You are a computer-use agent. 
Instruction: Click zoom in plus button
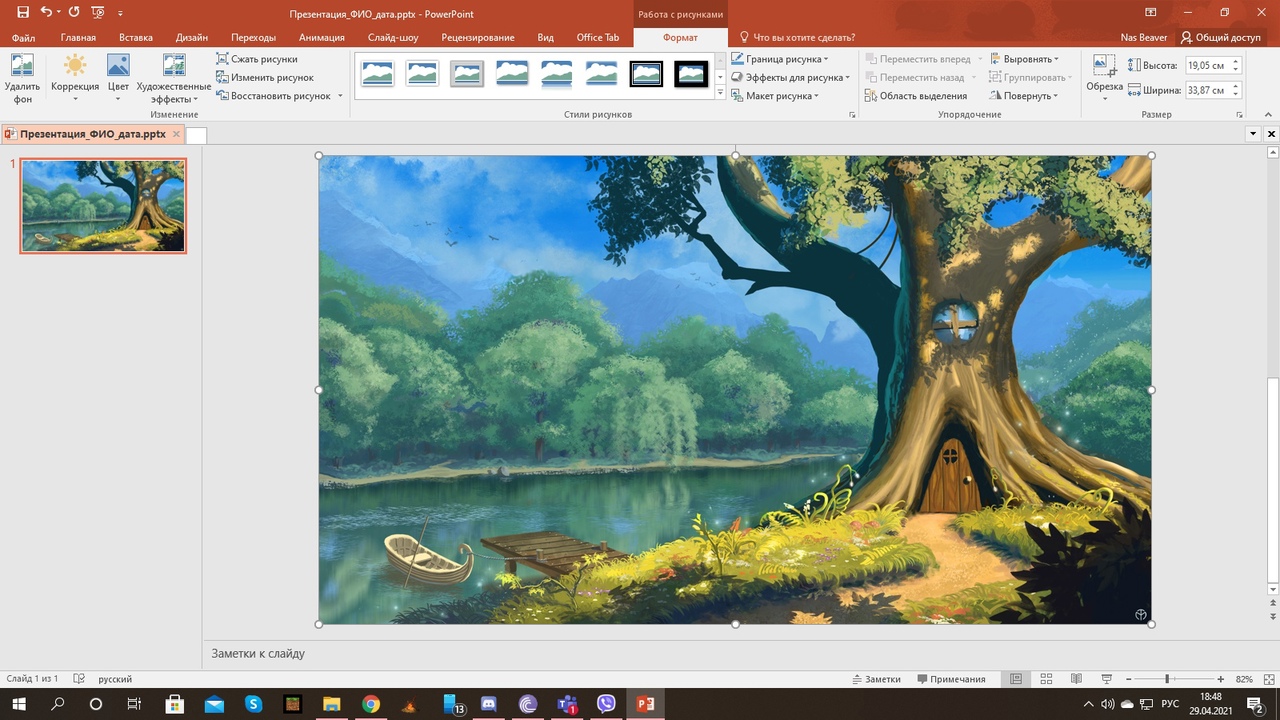[1220, 679]
